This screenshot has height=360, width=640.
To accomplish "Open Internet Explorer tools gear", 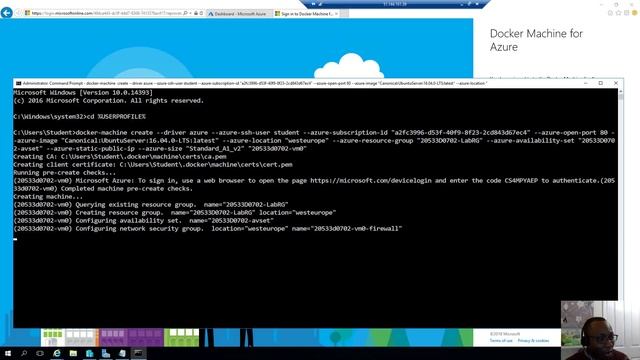I will [x=627, y=13].
